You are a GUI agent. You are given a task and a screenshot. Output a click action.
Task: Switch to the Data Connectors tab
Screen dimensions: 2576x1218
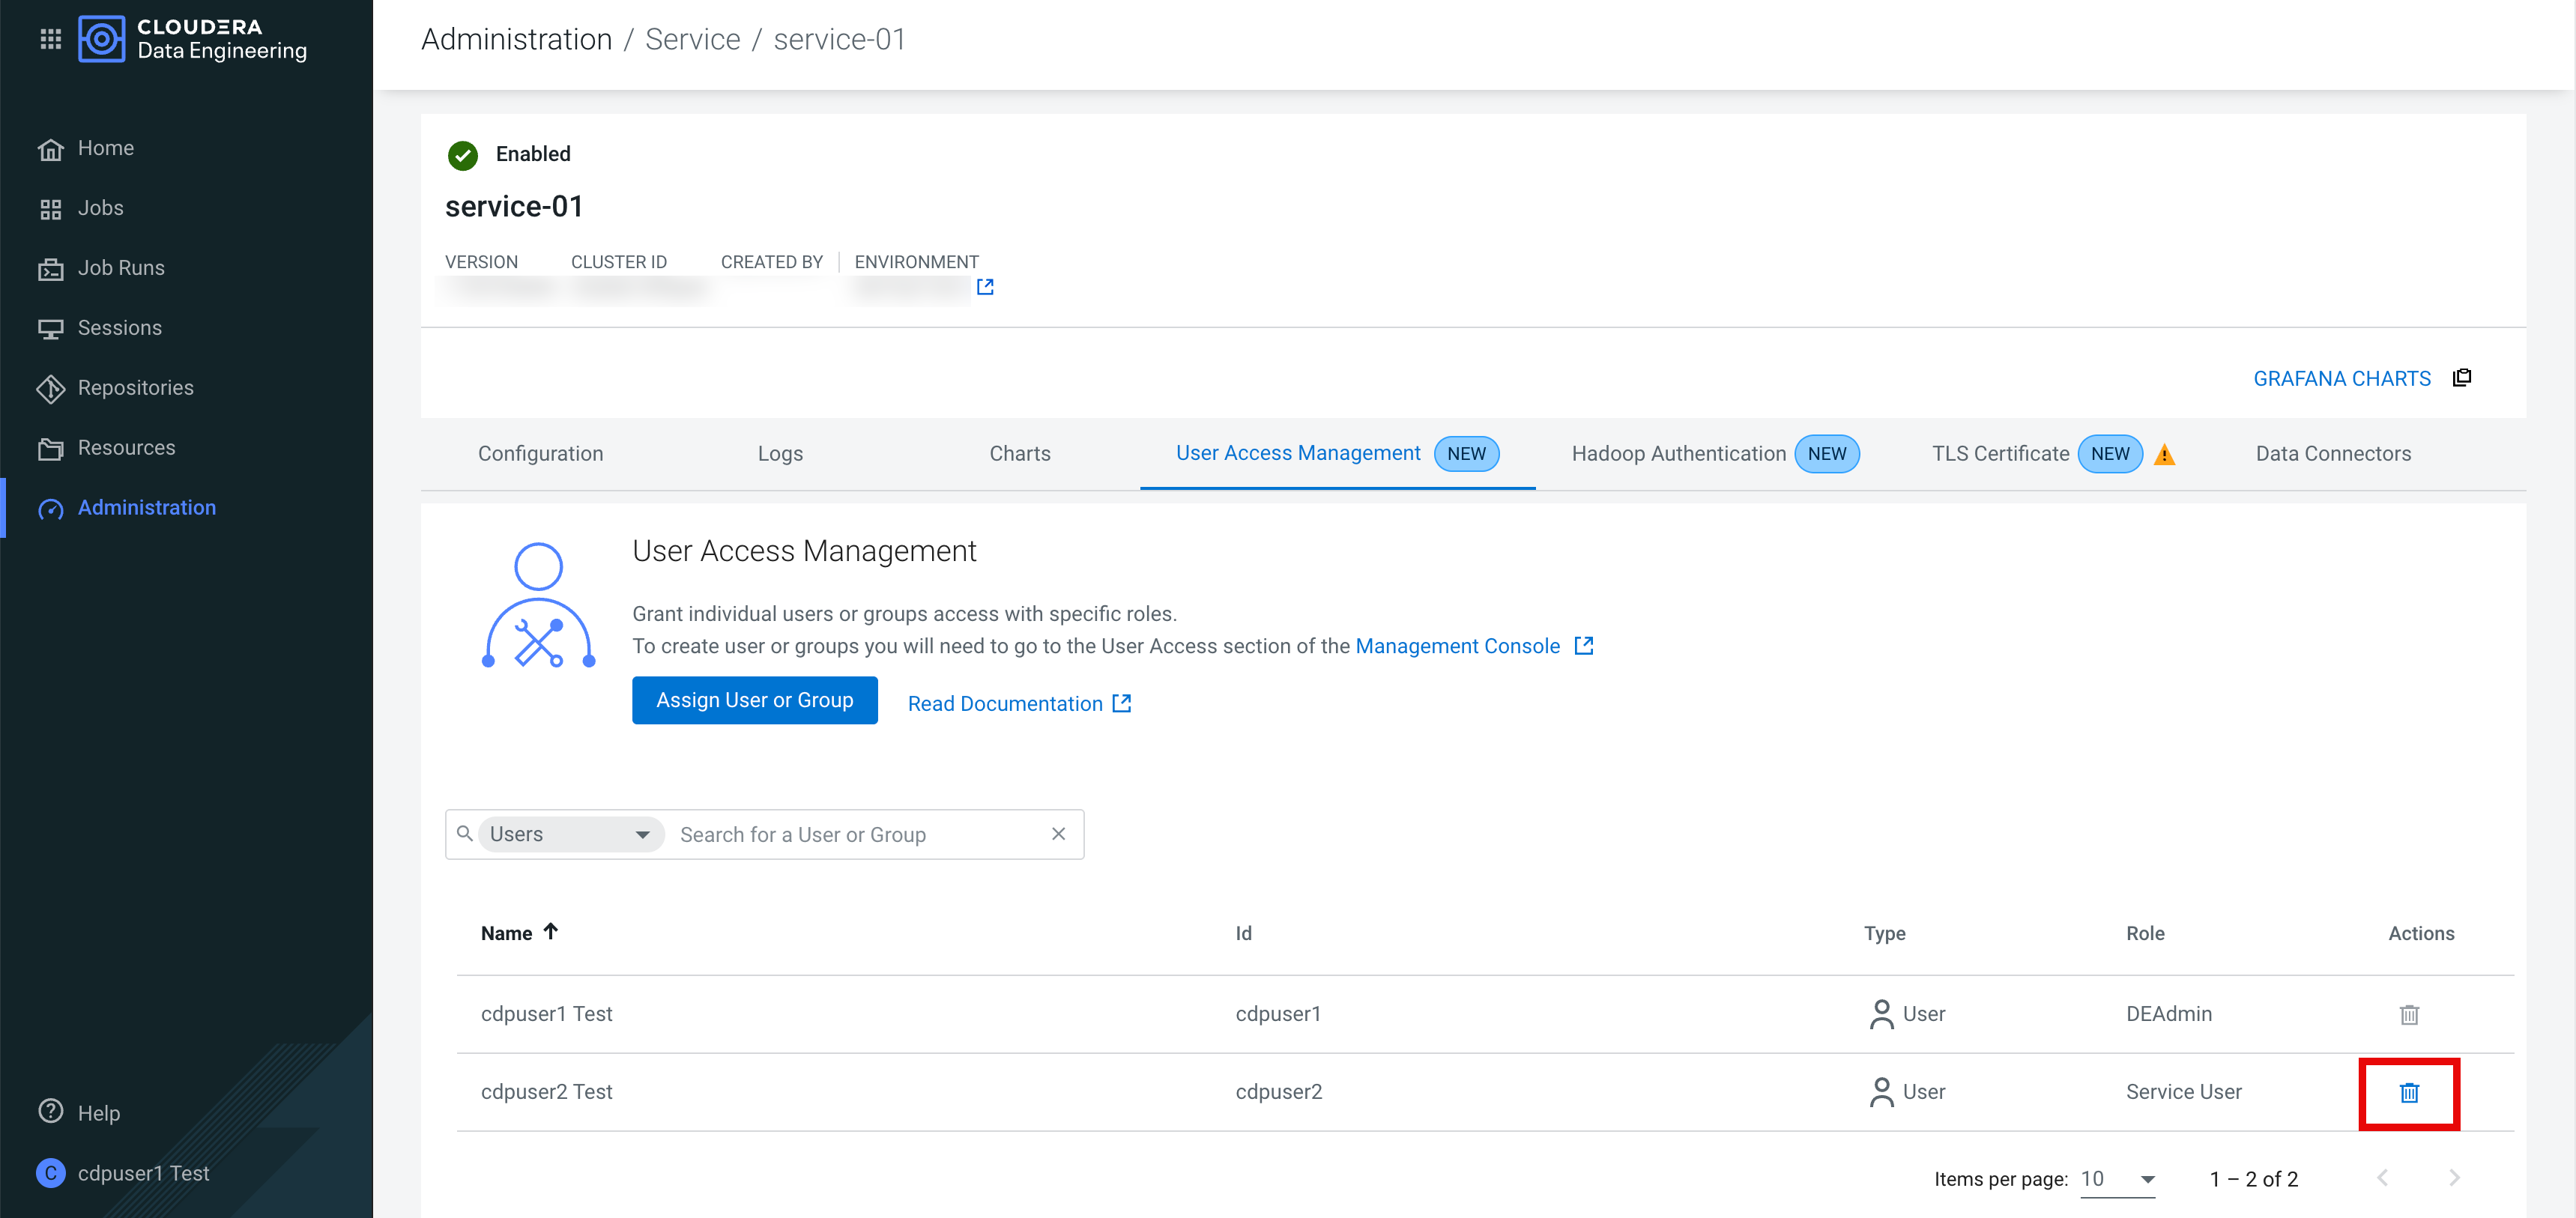[2332, 454]
